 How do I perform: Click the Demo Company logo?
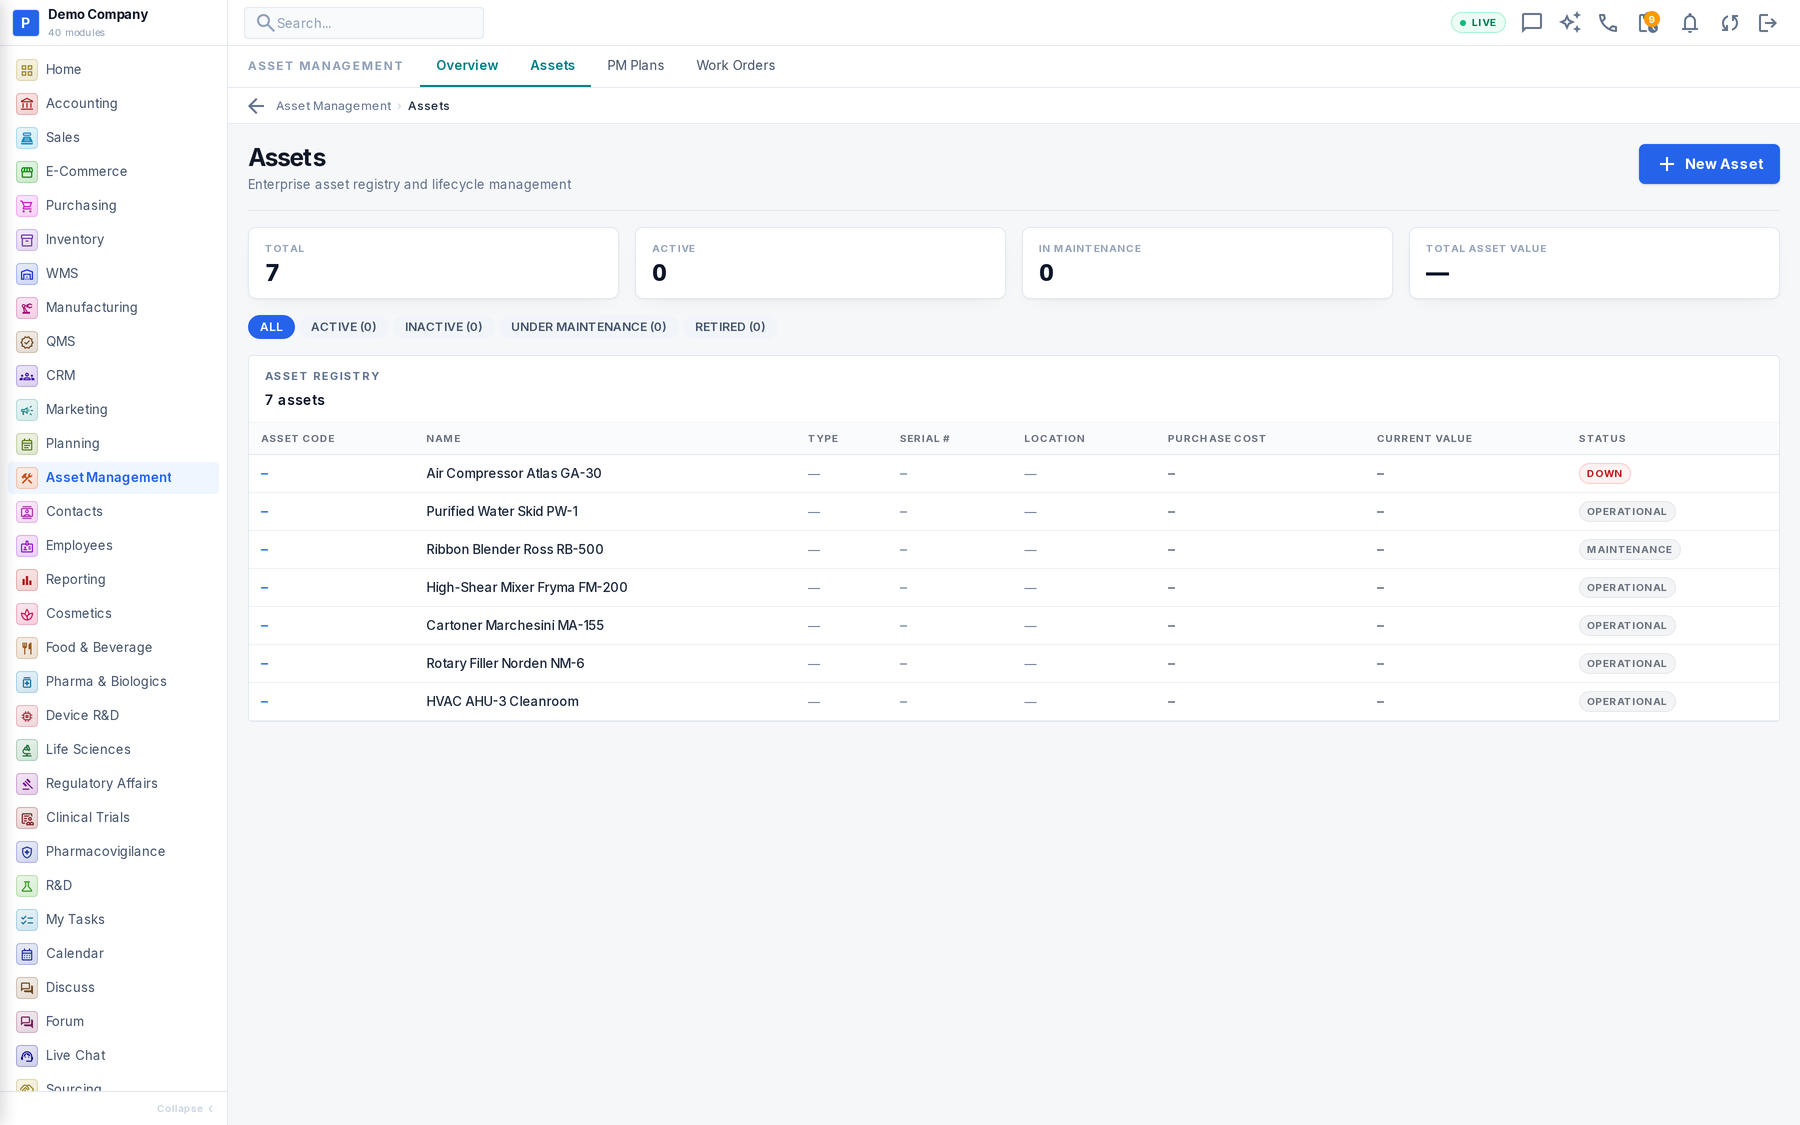(25, 23)
